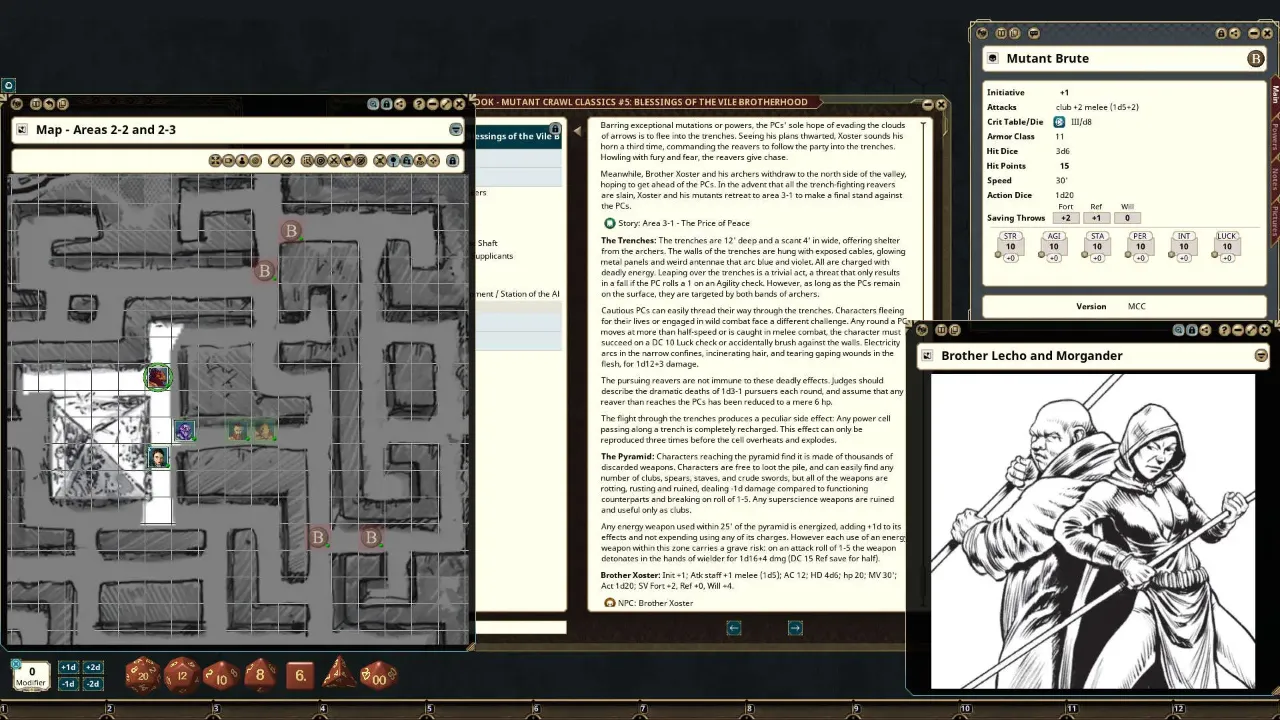Toggle the checkbox next to STR modifier

[x=998, y=255]
